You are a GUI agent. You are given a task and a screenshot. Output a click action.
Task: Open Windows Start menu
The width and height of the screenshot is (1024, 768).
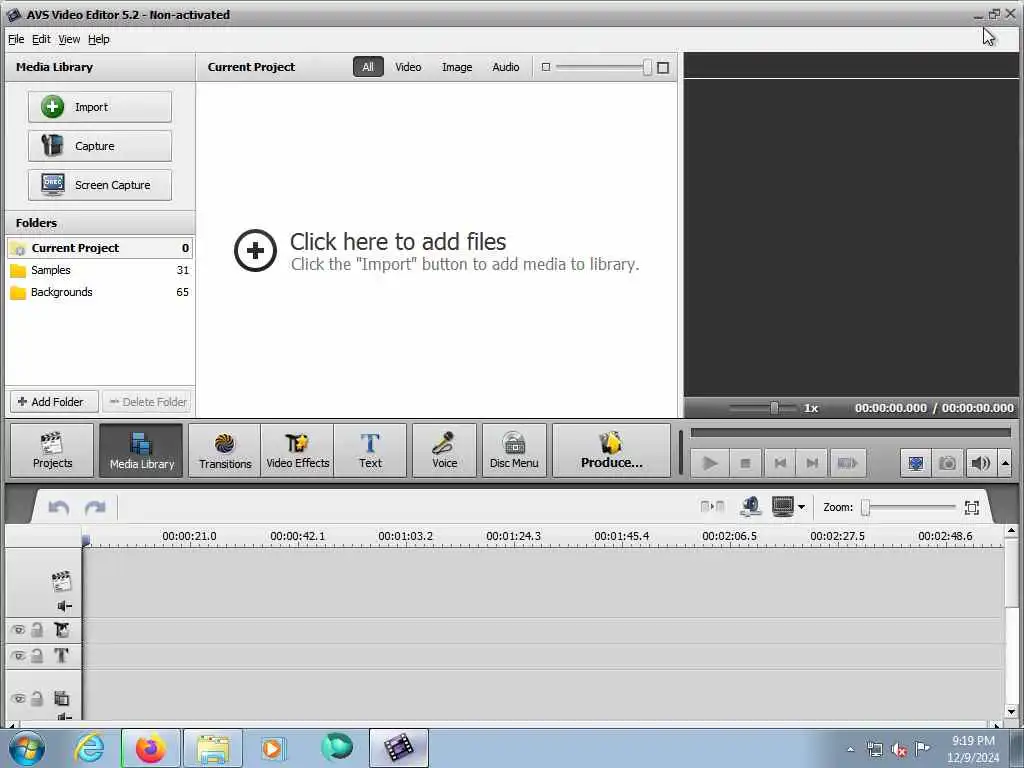(27, 748)
